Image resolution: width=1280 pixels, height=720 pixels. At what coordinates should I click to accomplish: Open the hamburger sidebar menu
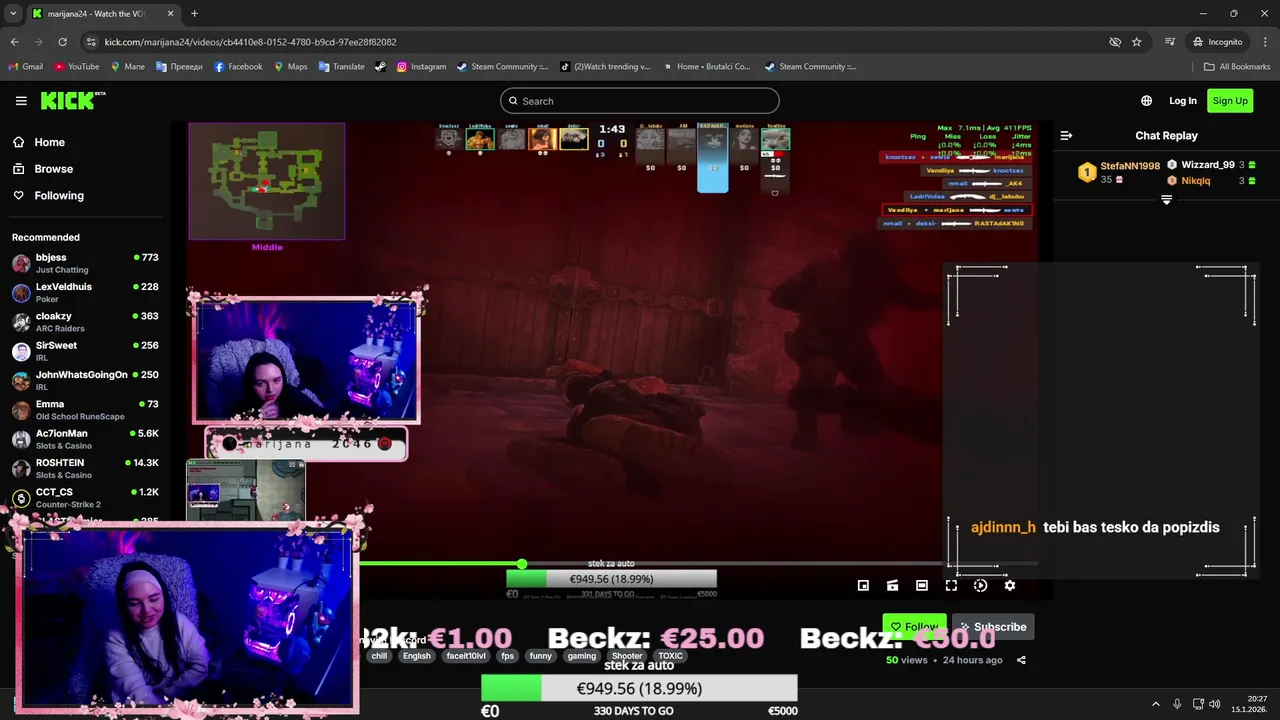pyautogui.click(x=21, y=101)
